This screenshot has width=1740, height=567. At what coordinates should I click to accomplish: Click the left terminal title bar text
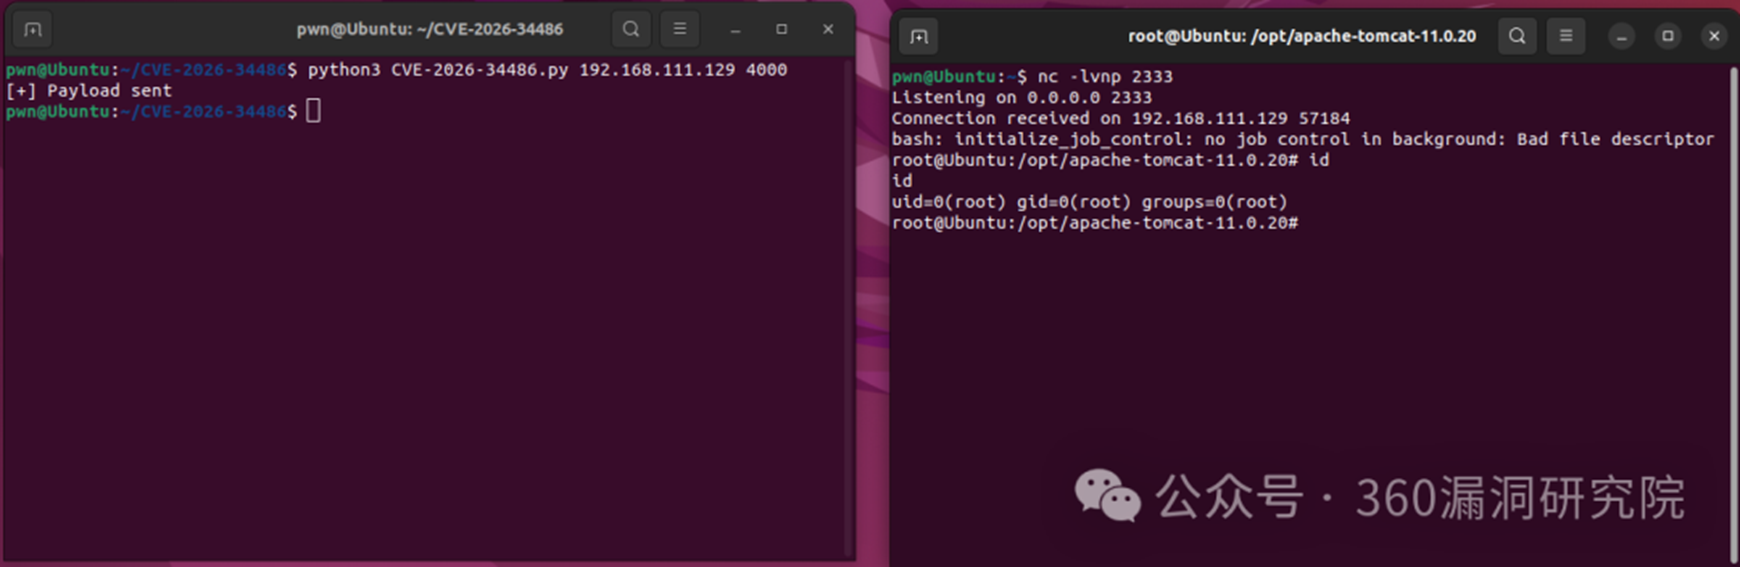click(429, 29)
